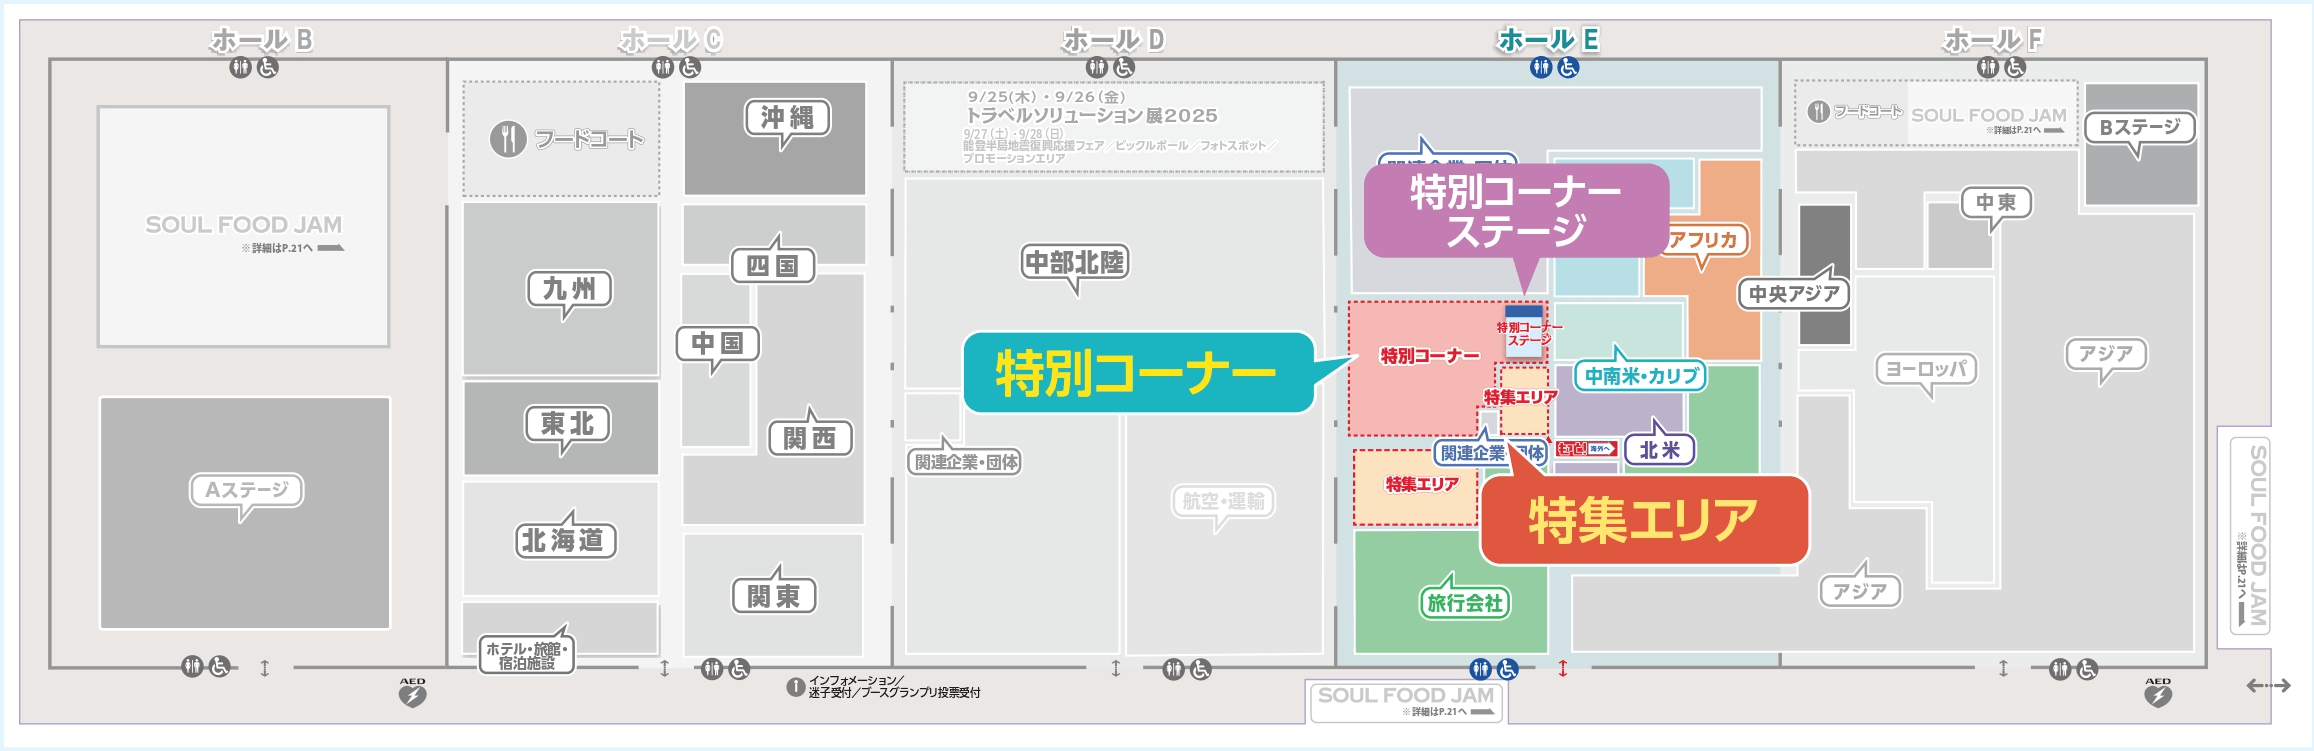2314x751 pixels.
Task: Click the orange アフリカ area label
Action: click(1704, 240)
